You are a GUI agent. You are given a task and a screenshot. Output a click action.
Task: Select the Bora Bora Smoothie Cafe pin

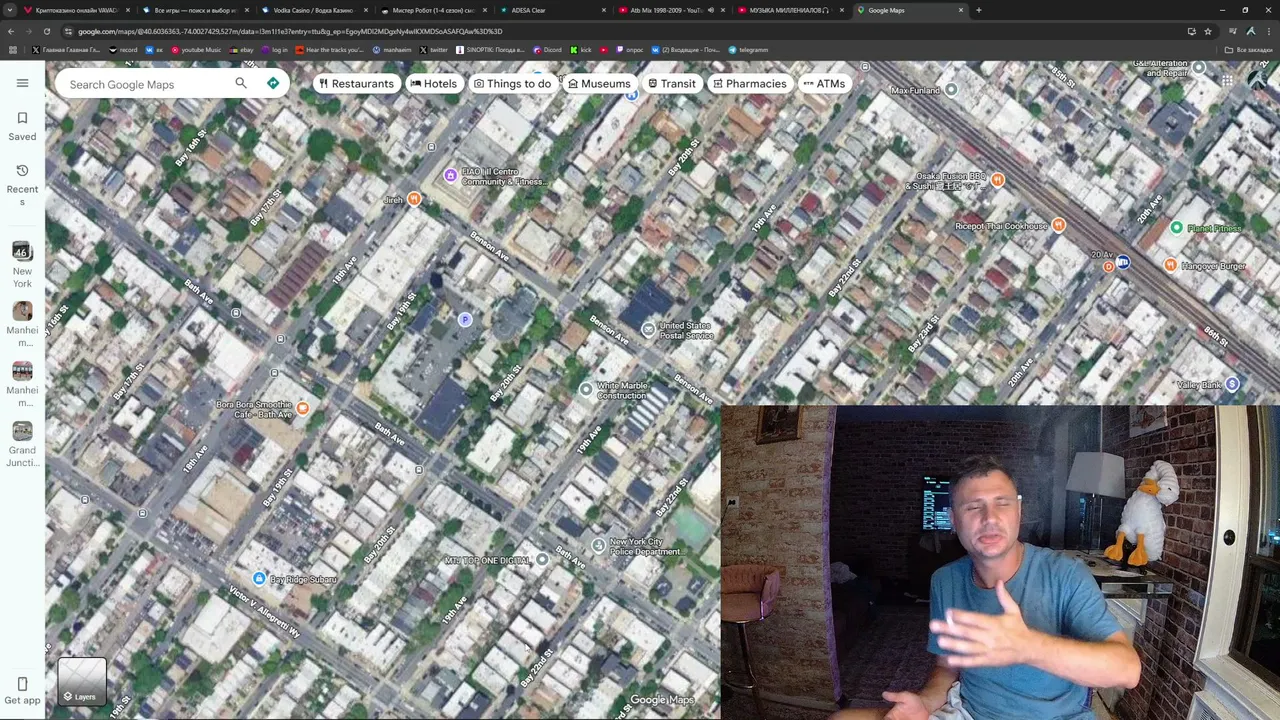tap(303, 408)
